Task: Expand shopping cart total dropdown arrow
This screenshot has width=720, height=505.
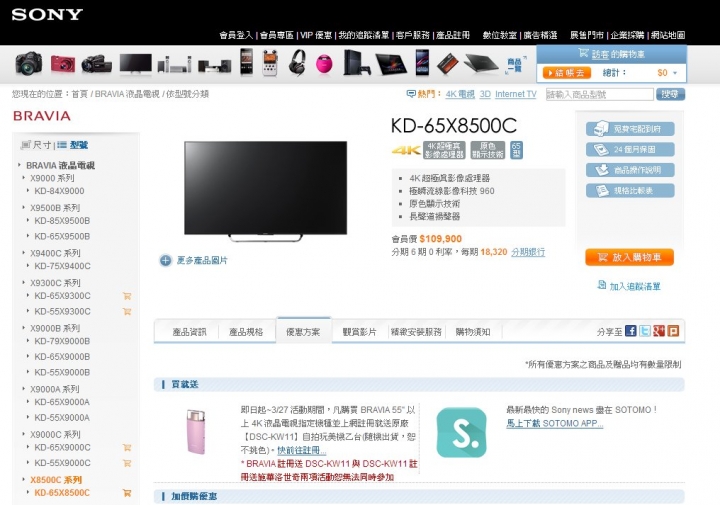Action: click(675, 73)
